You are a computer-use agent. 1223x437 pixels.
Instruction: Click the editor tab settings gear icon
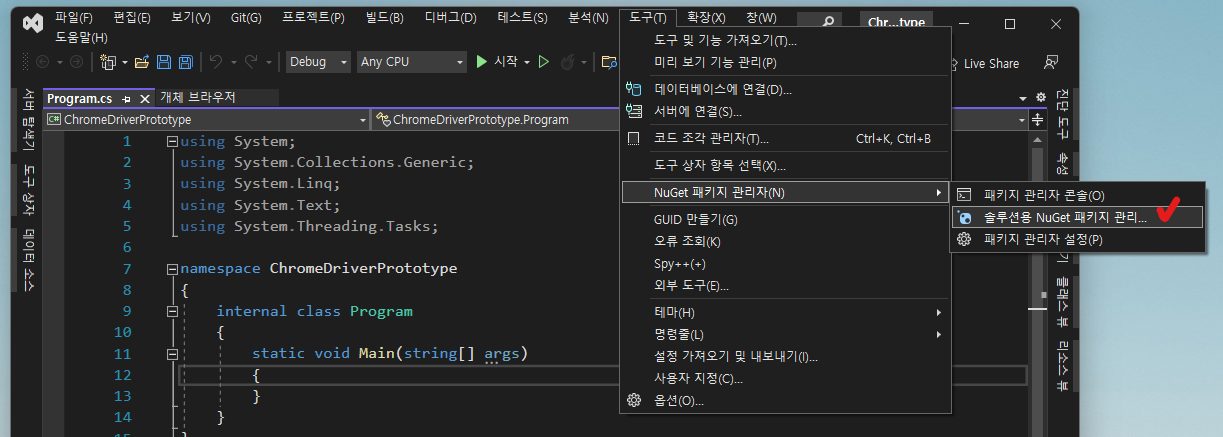tap(1040, 97)
